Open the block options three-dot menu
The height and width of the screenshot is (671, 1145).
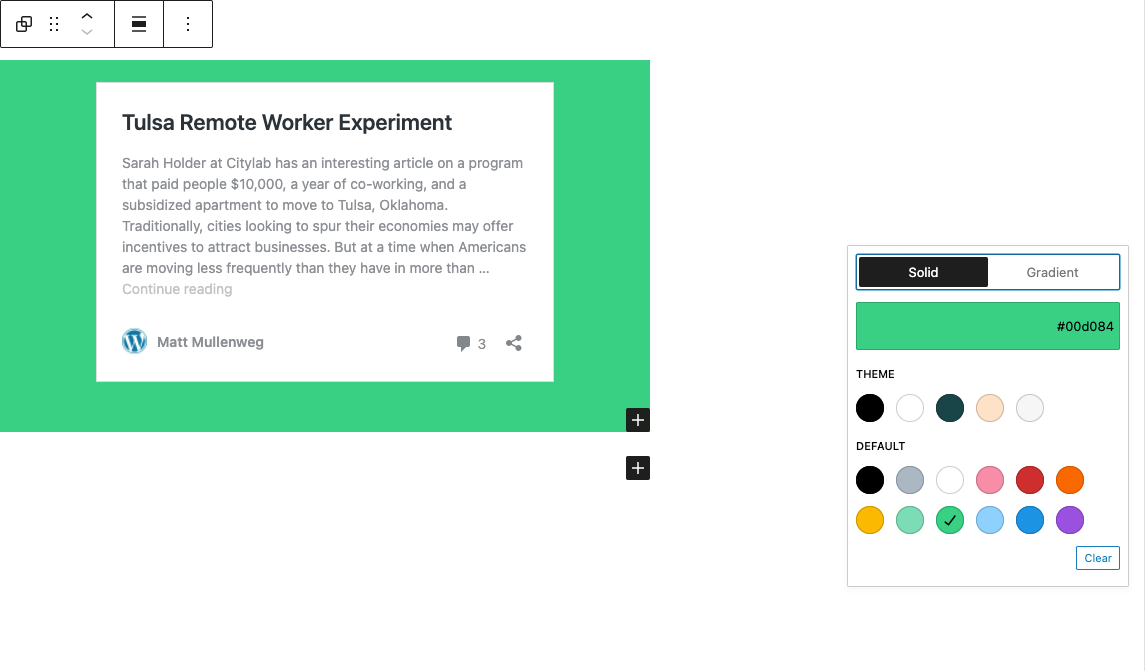tap(188, 23)
